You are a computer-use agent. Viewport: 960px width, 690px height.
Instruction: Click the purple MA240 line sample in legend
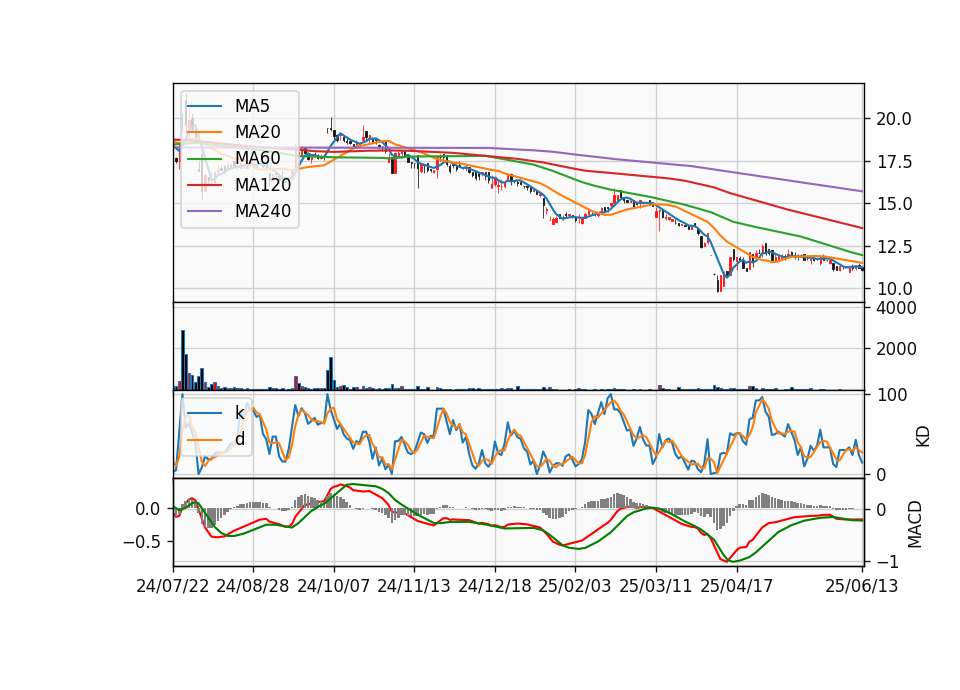click(x=204, y=211)
